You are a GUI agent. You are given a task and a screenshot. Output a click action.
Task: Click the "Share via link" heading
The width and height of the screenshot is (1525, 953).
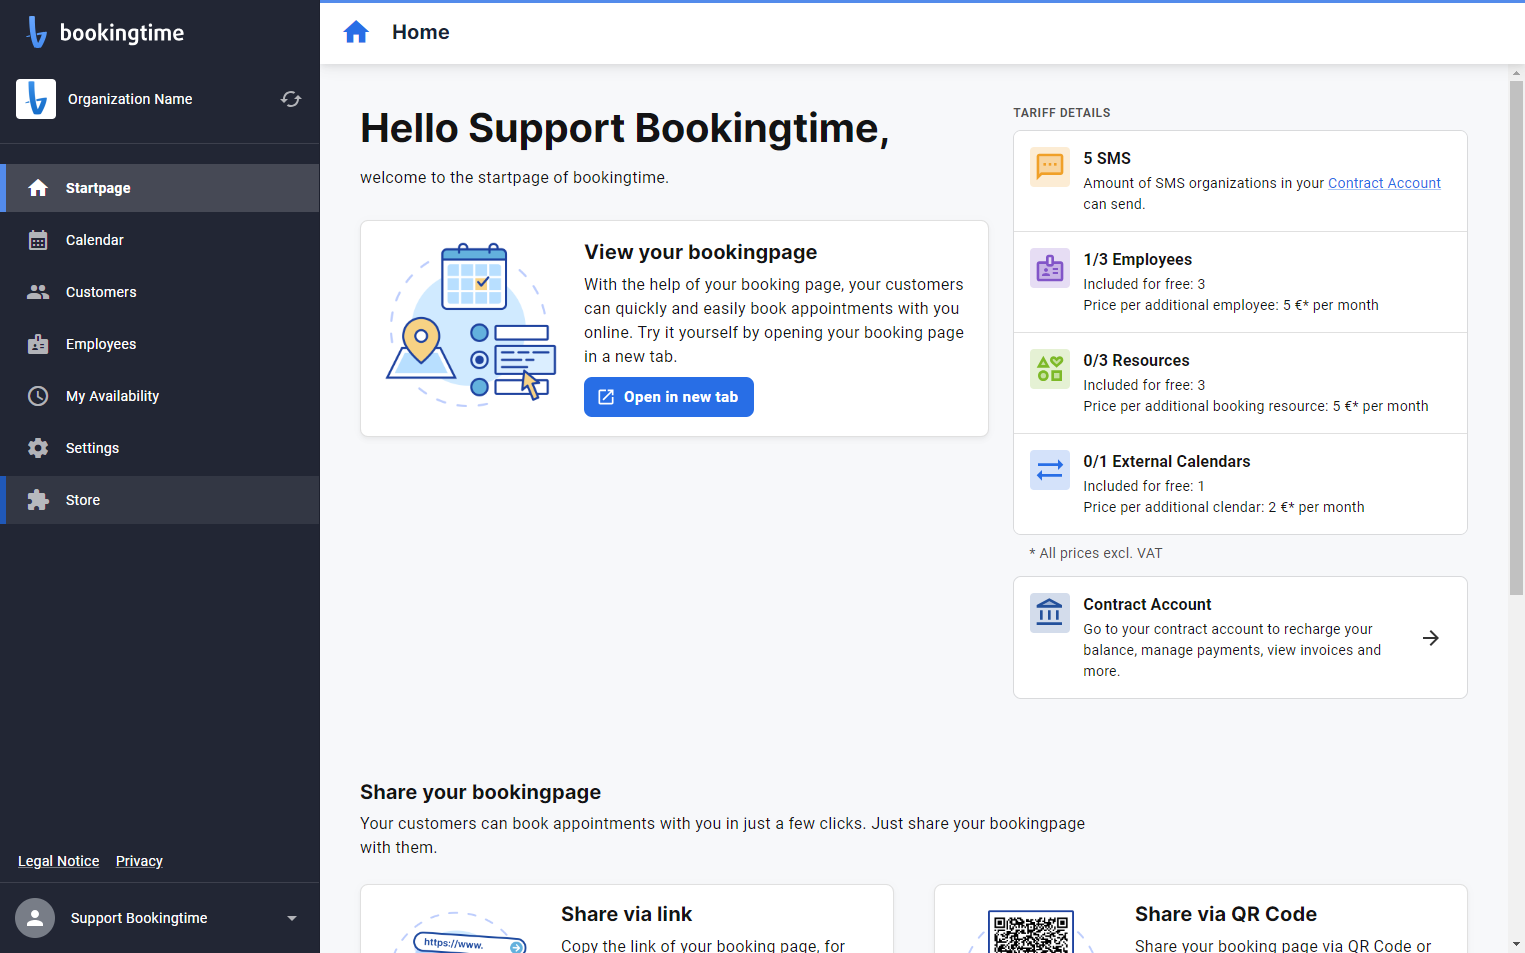[627, 914]
